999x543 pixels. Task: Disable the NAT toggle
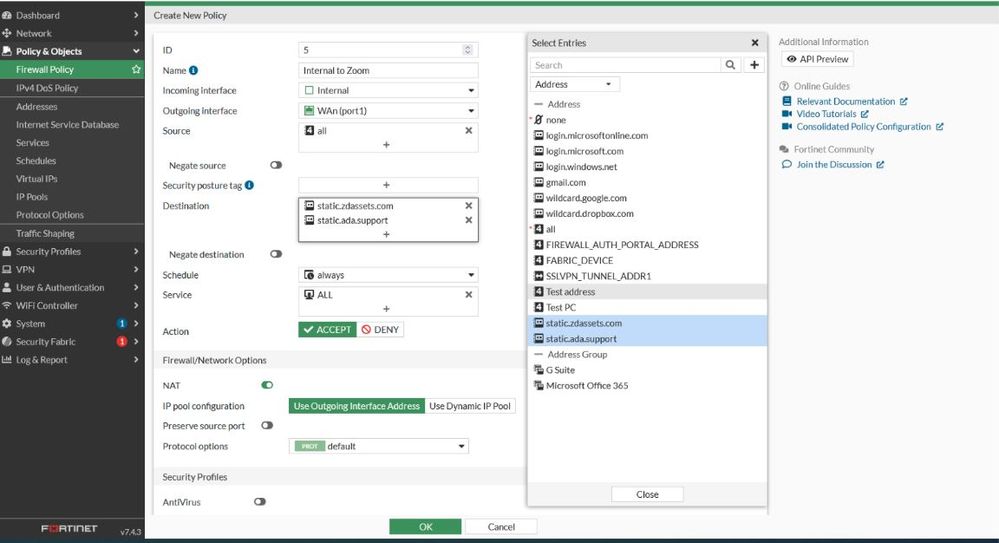[267, 385]
